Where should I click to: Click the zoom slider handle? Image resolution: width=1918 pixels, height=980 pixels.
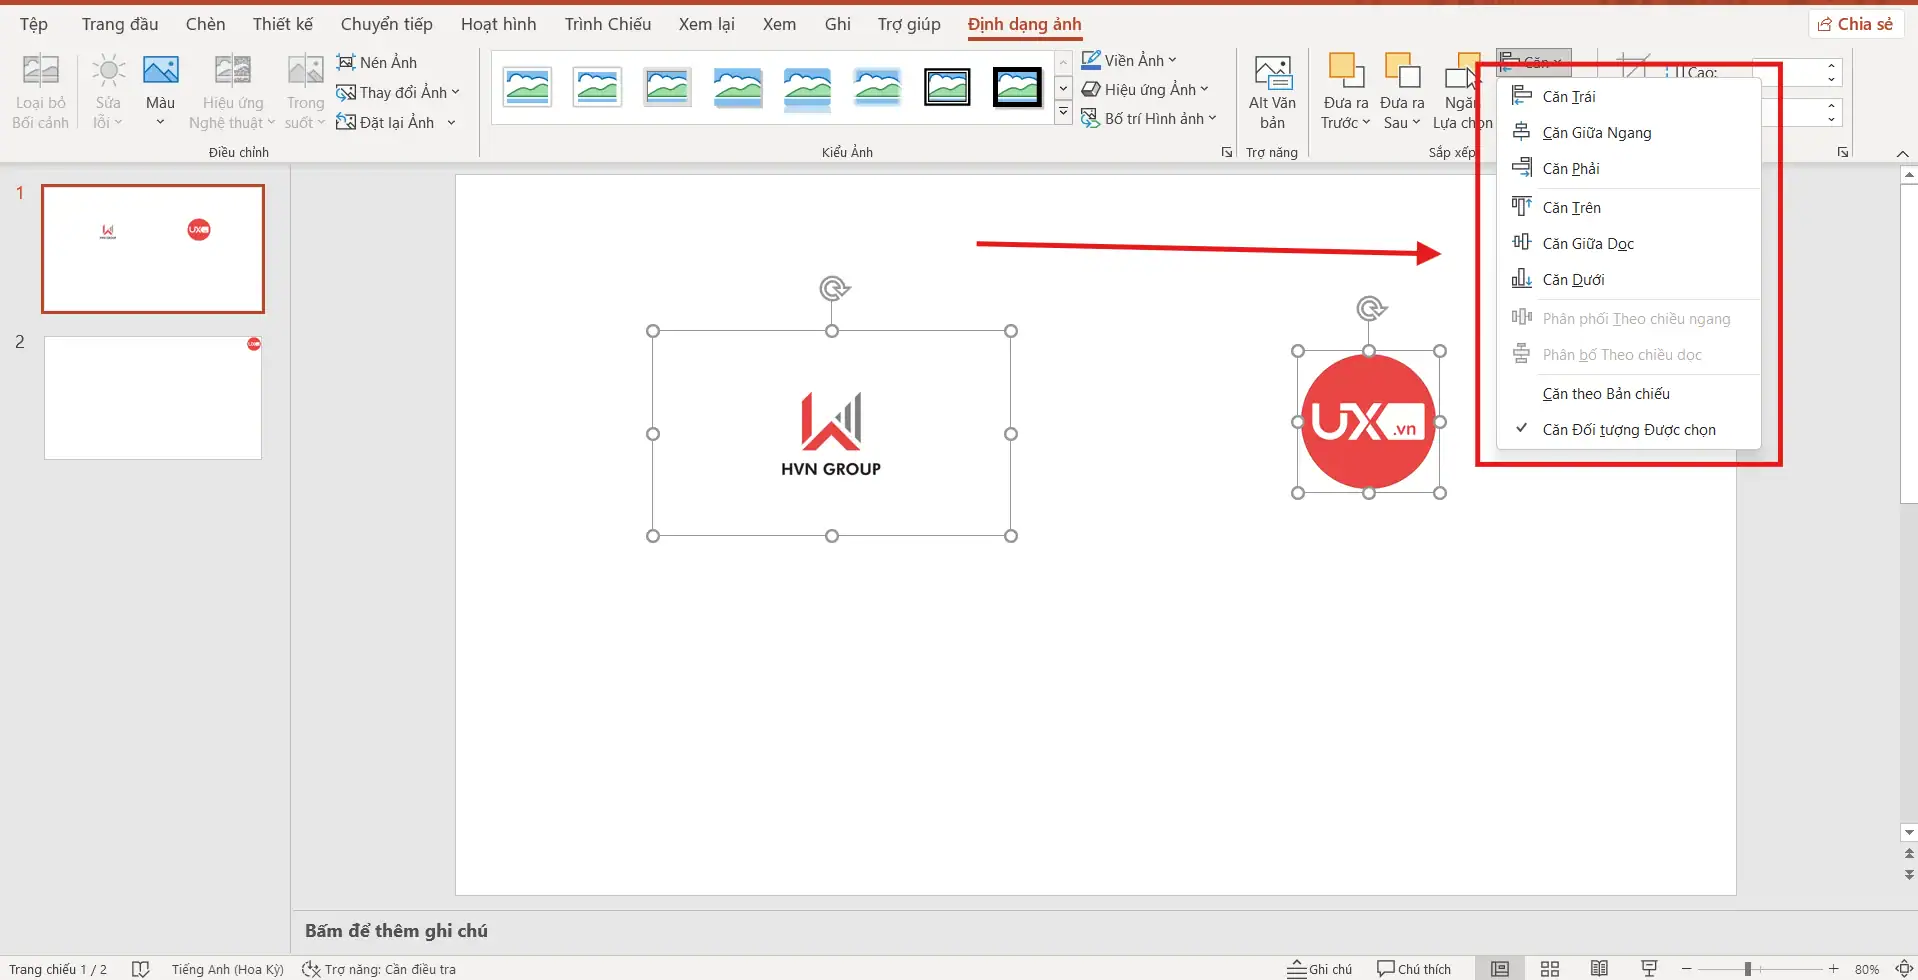coord(1748,969)
